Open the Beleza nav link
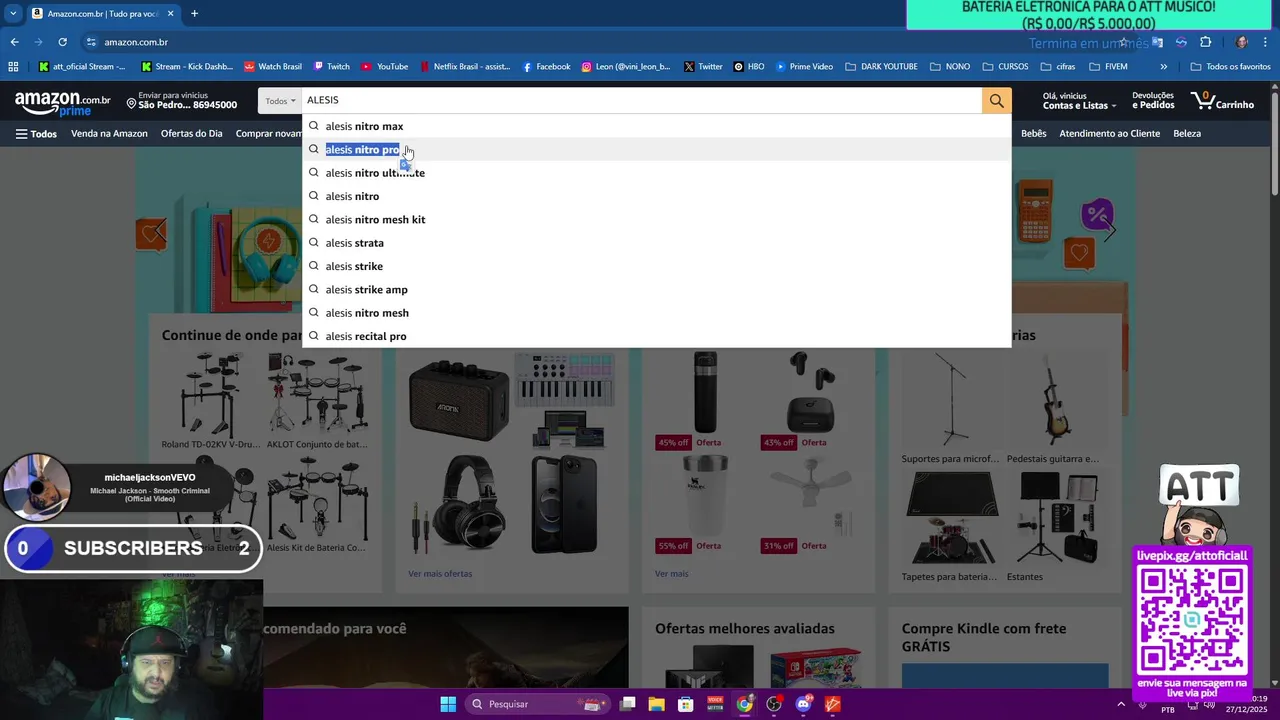Image resolution: width=1280 pixels, height=720 pixels. coord(1187,134)
